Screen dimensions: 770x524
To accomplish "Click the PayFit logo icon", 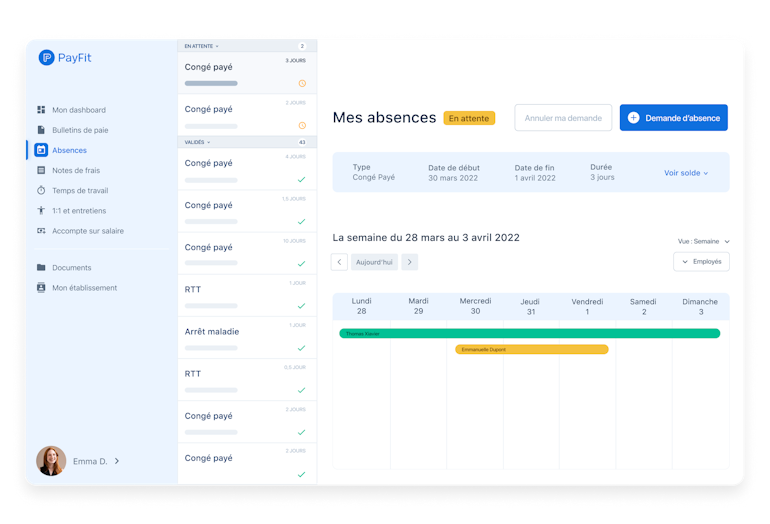I will (46, 57).
